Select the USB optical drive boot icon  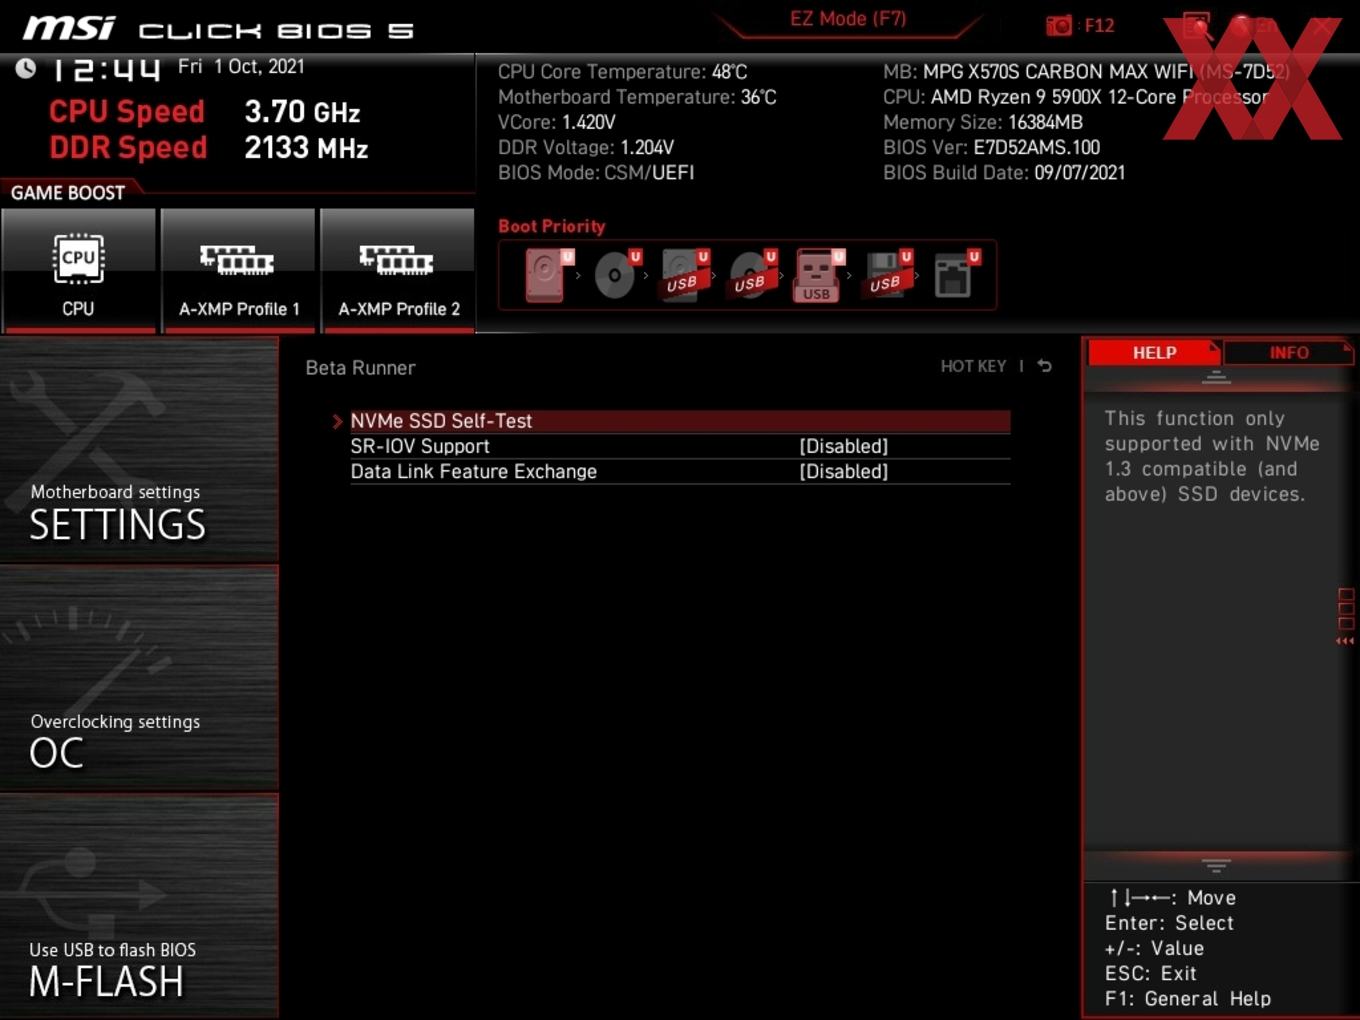point(752,274)
